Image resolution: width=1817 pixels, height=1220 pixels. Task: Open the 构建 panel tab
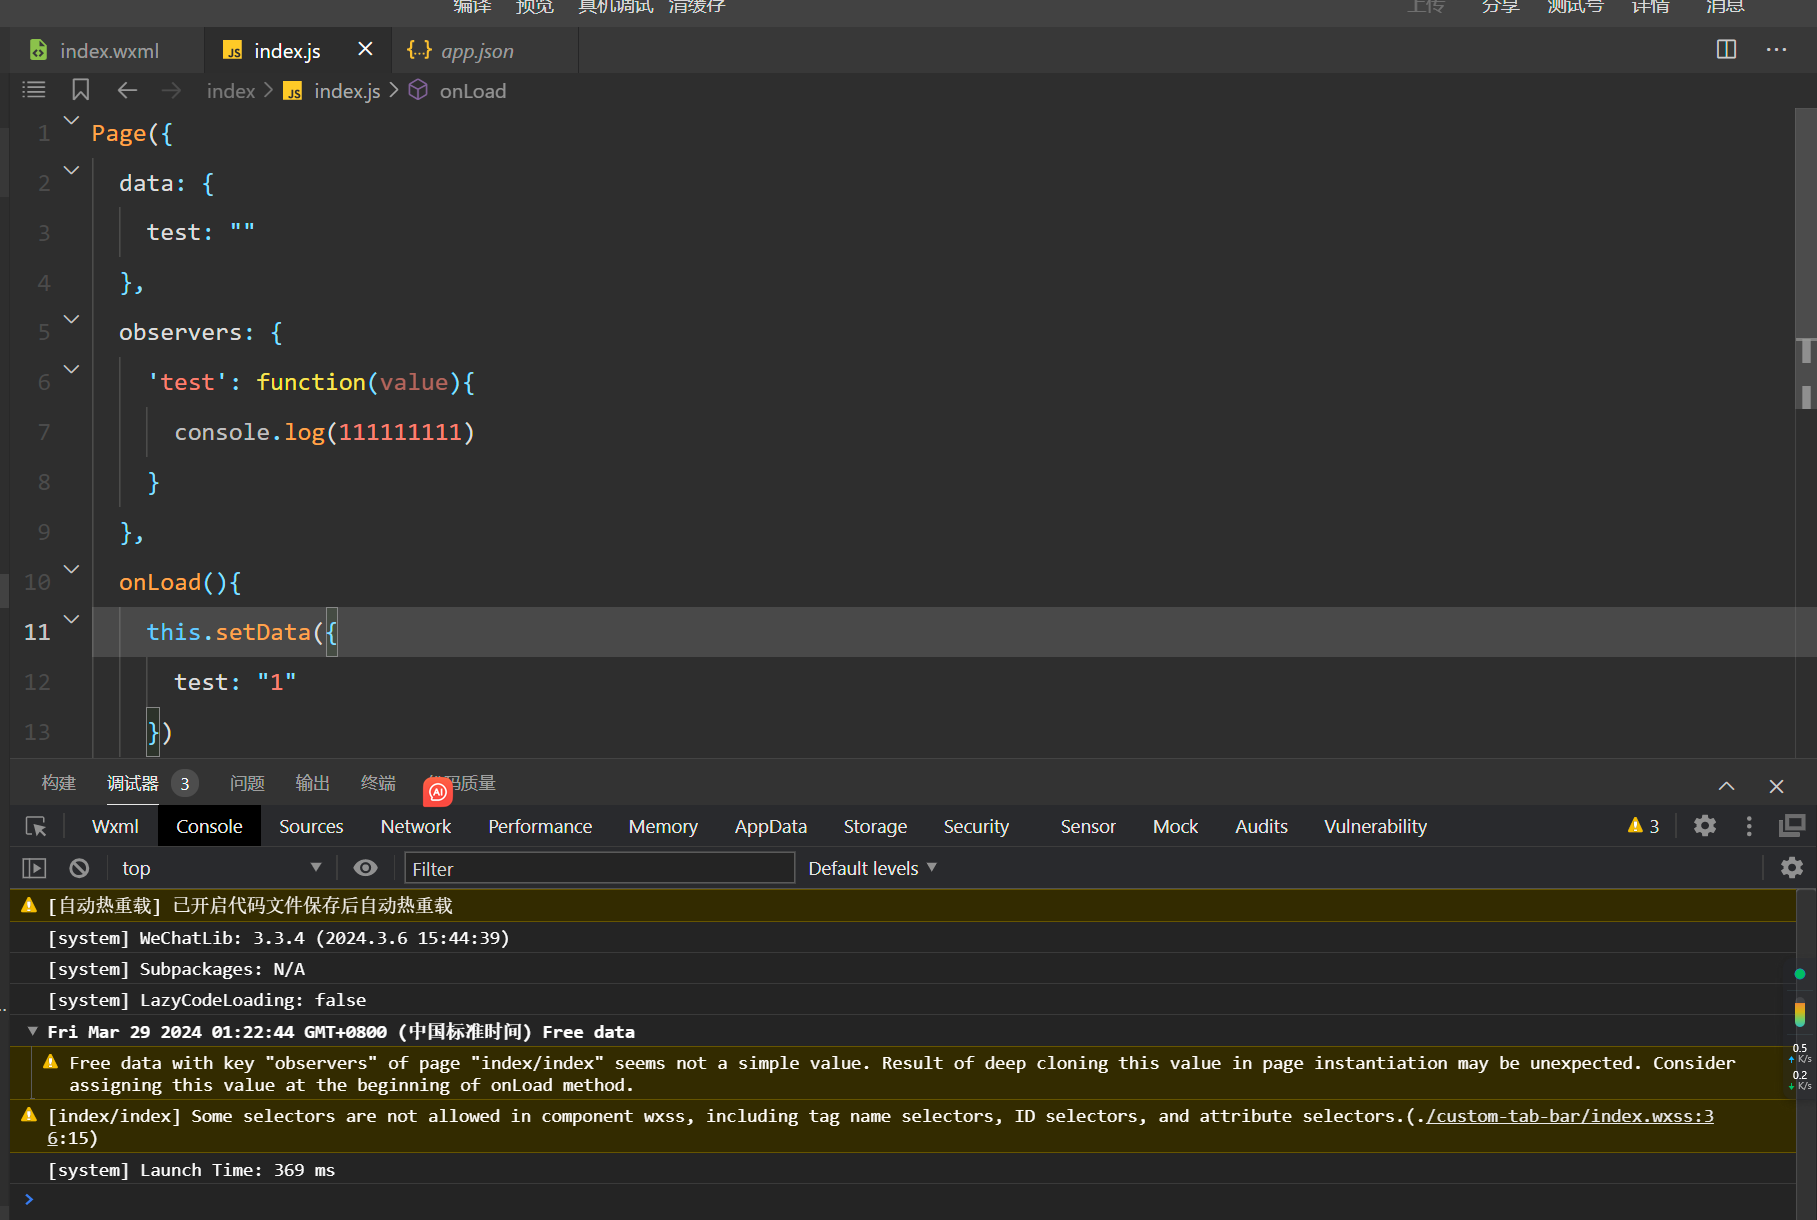point(59,783)
